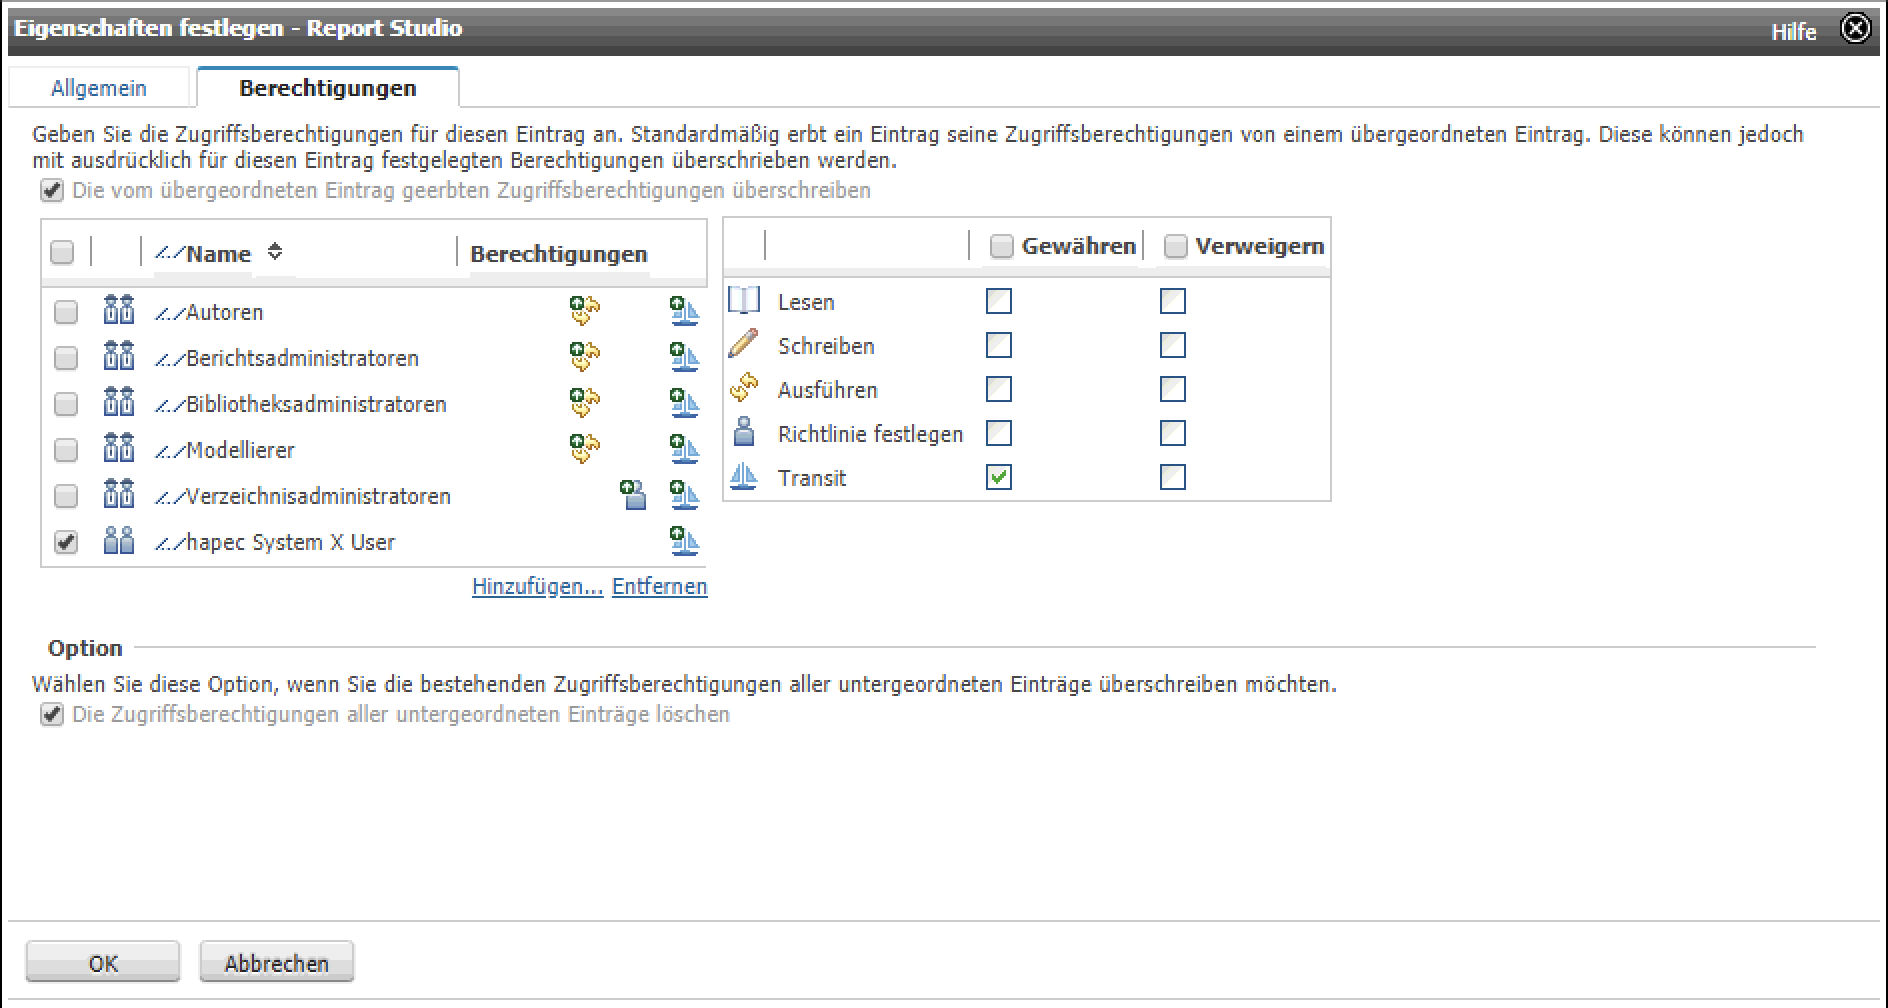Deny the Ausführen permission checkbox

tap(1172, 389)
